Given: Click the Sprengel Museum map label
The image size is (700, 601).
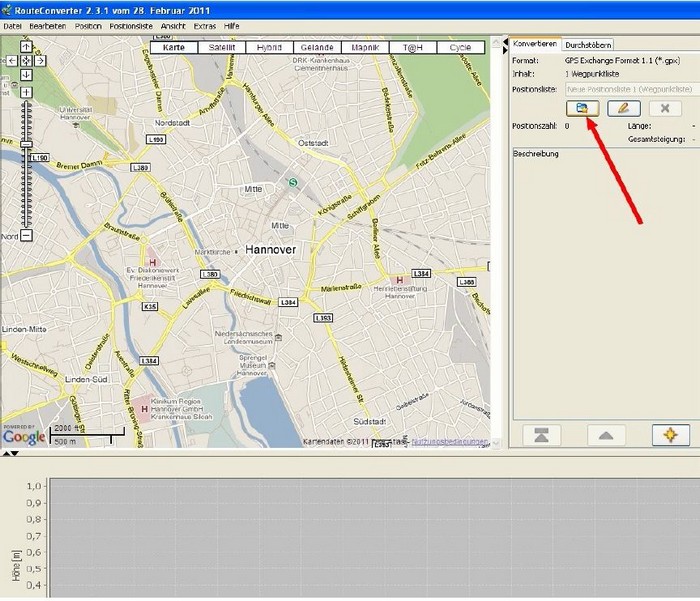Looking at the screenshot, I should pyautogui.click(x=253, y=365).
